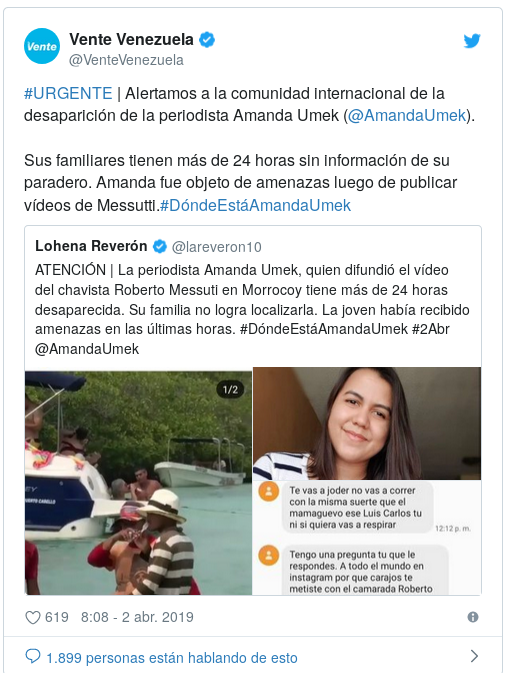517x673 pixels.
Task: Open the @lareveron10 handle
Action: [217, 247]
